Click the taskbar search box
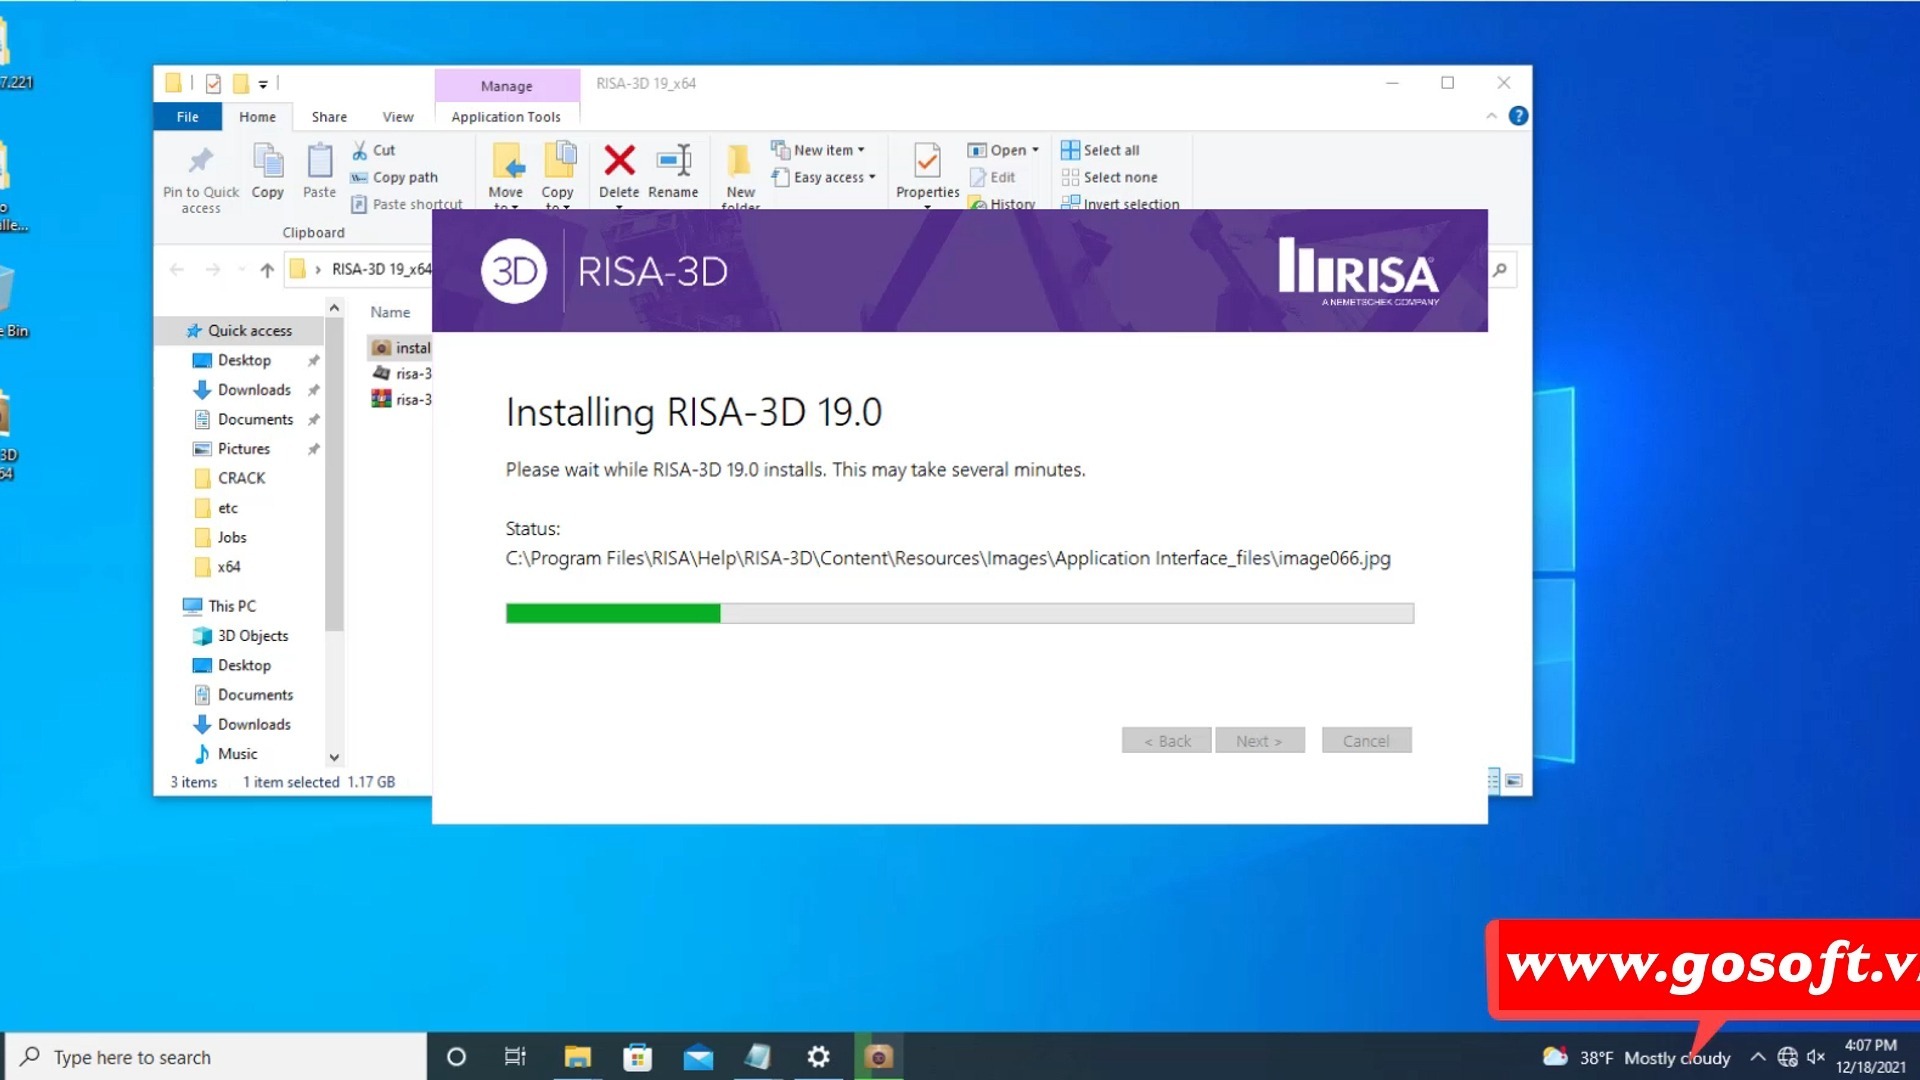Image resolution: width=1920 pixels, height=1080 pixels. pyautogui.click(x=217, y=1057)
